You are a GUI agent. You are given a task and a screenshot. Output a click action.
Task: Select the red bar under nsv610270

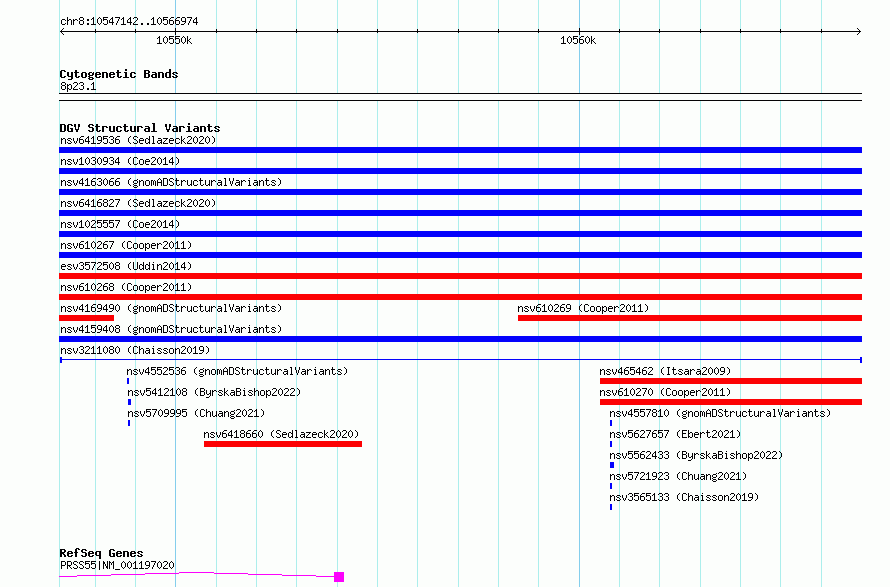[x=731, y=402]
